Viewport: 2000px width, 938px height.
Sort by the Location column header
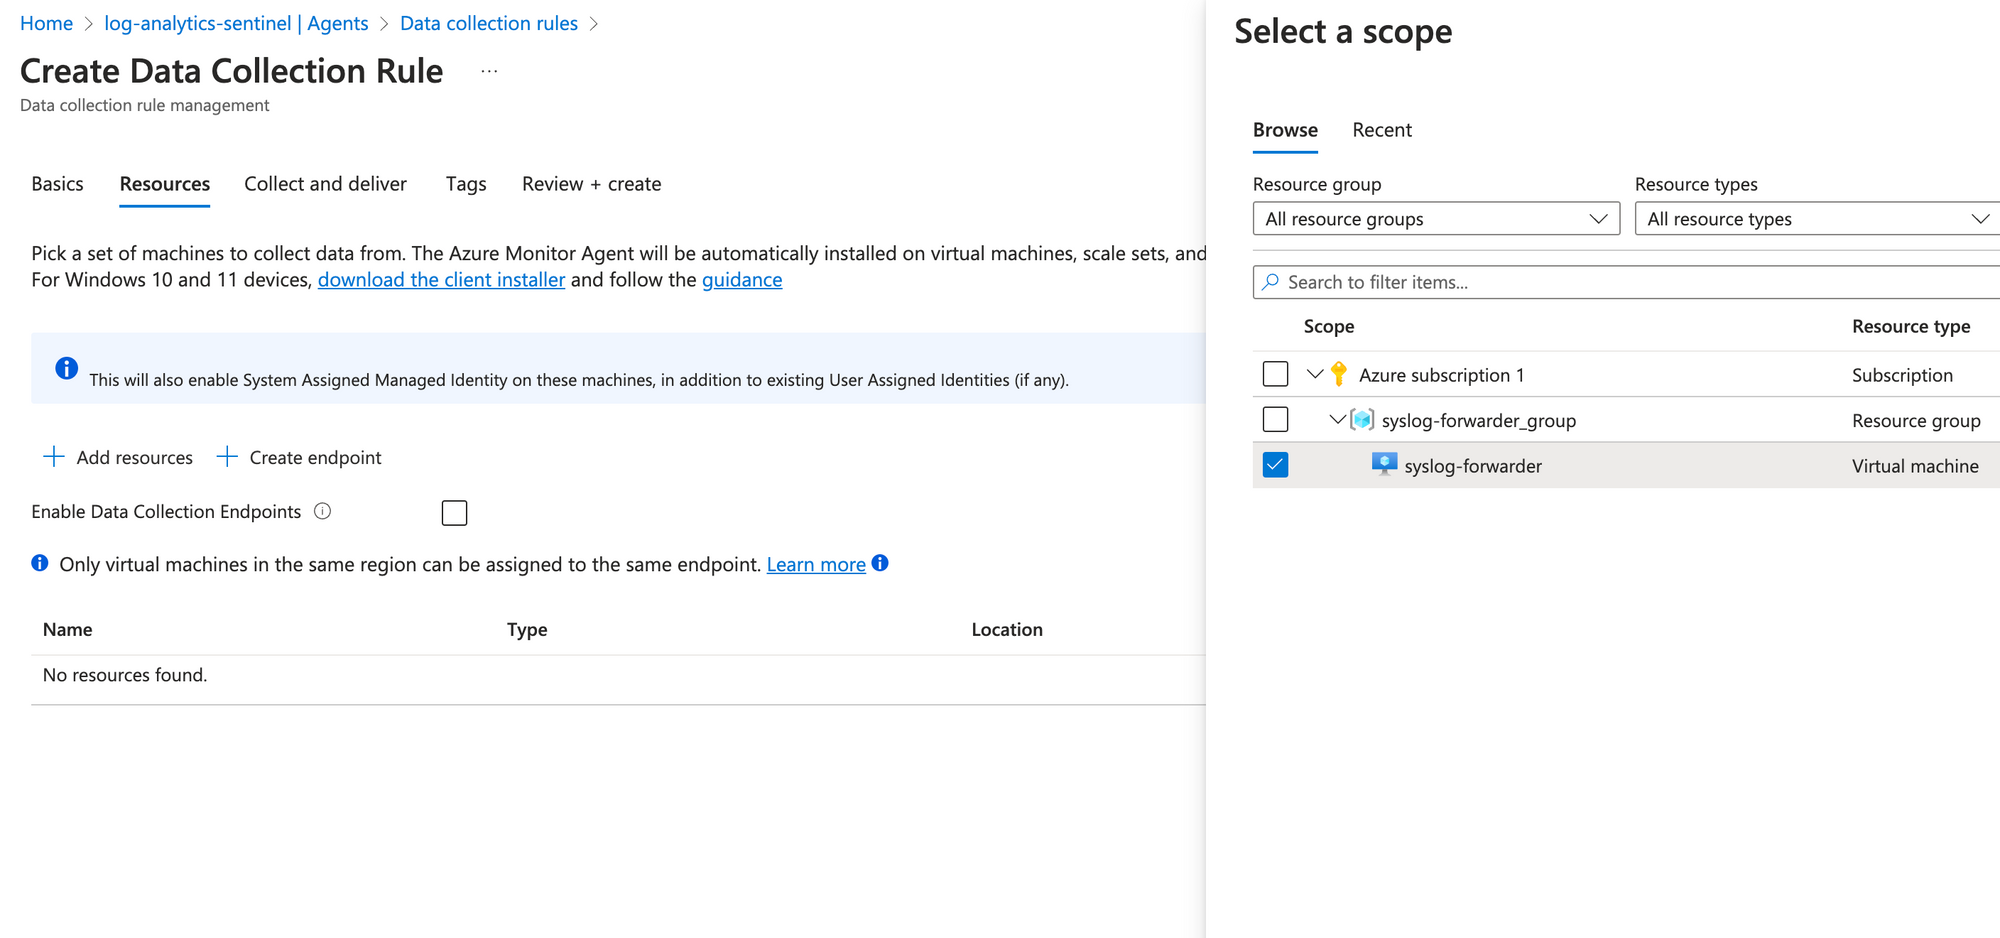[x=1007, y=629]
